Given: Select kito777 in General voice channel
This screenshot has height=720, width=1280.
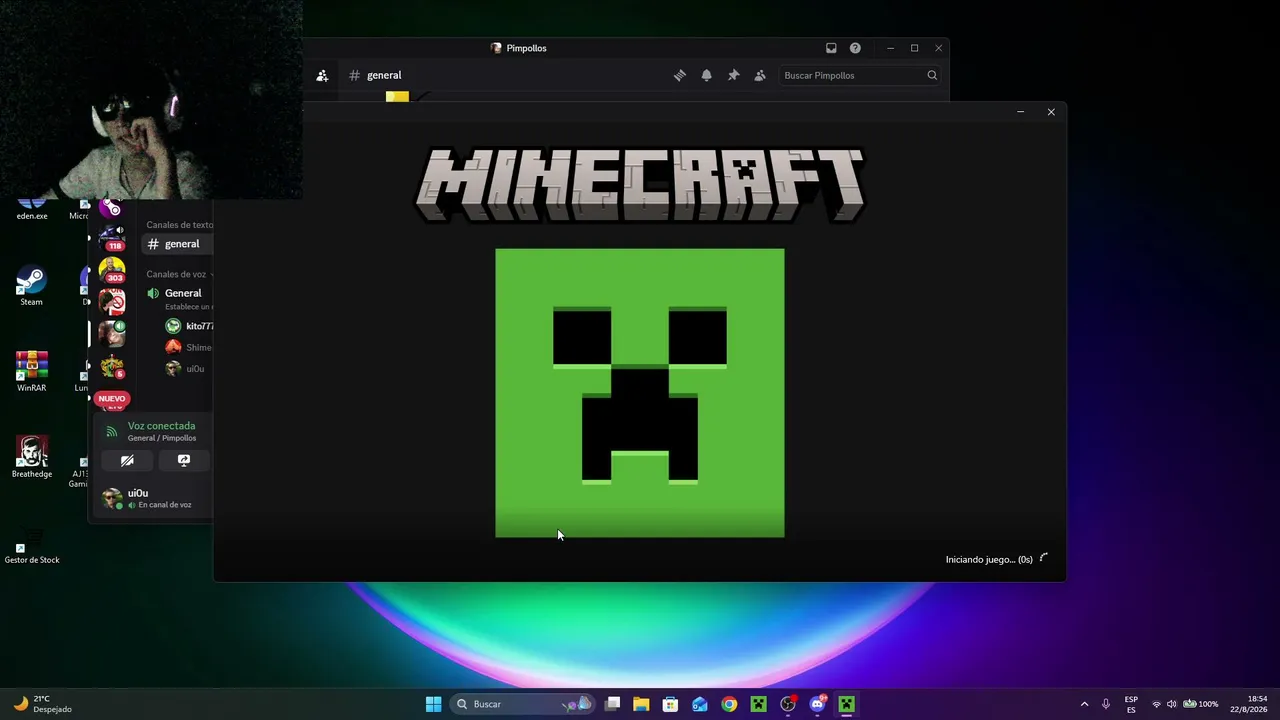Looking at the screenshot, I should [189, 326].
